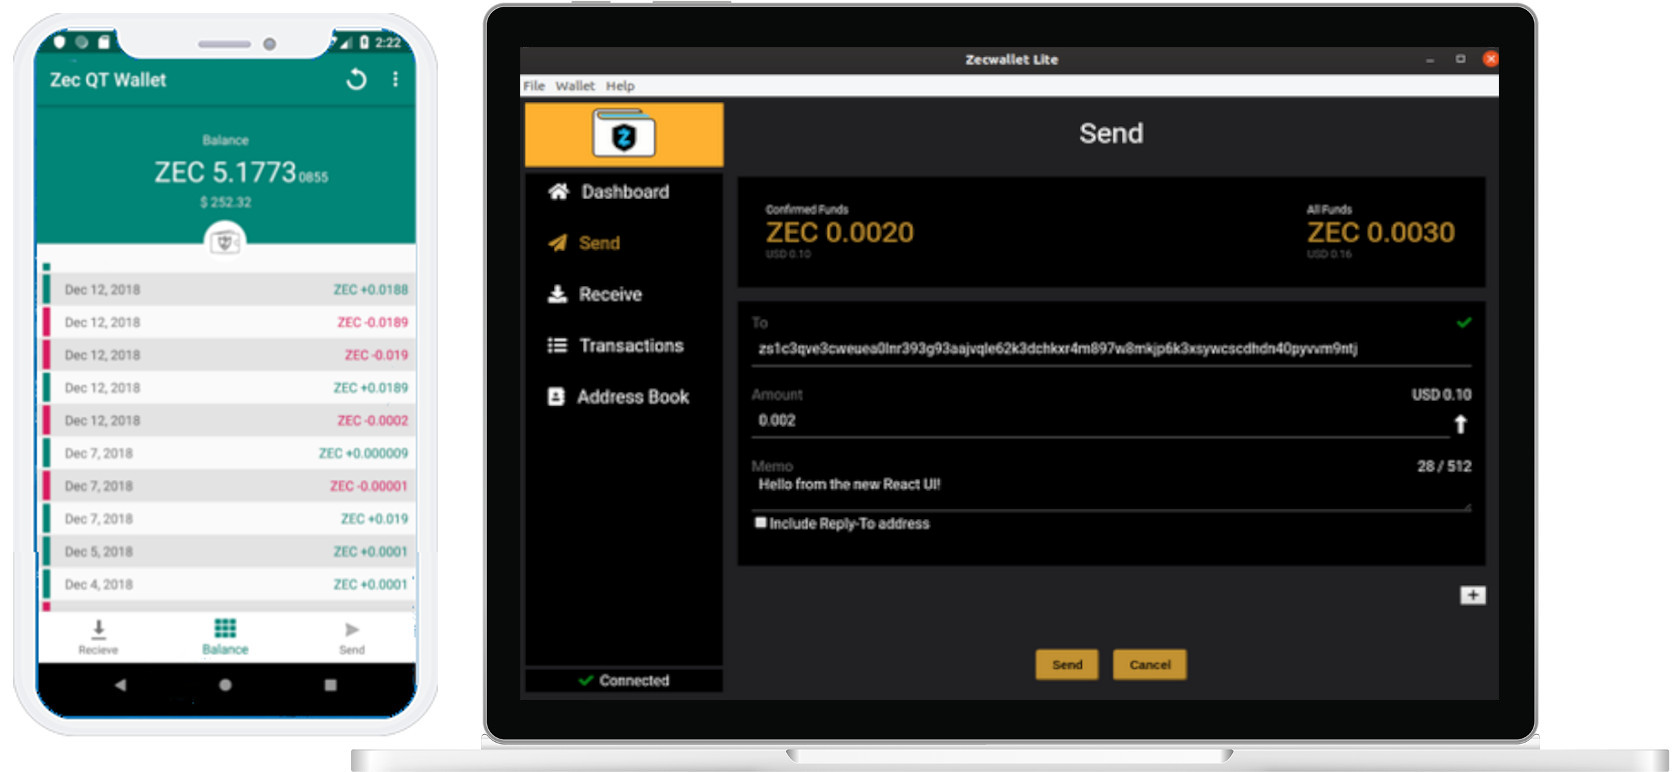Click the USD 0.10 amount label
The image size is (1676, 772).
click(1441, 395)
